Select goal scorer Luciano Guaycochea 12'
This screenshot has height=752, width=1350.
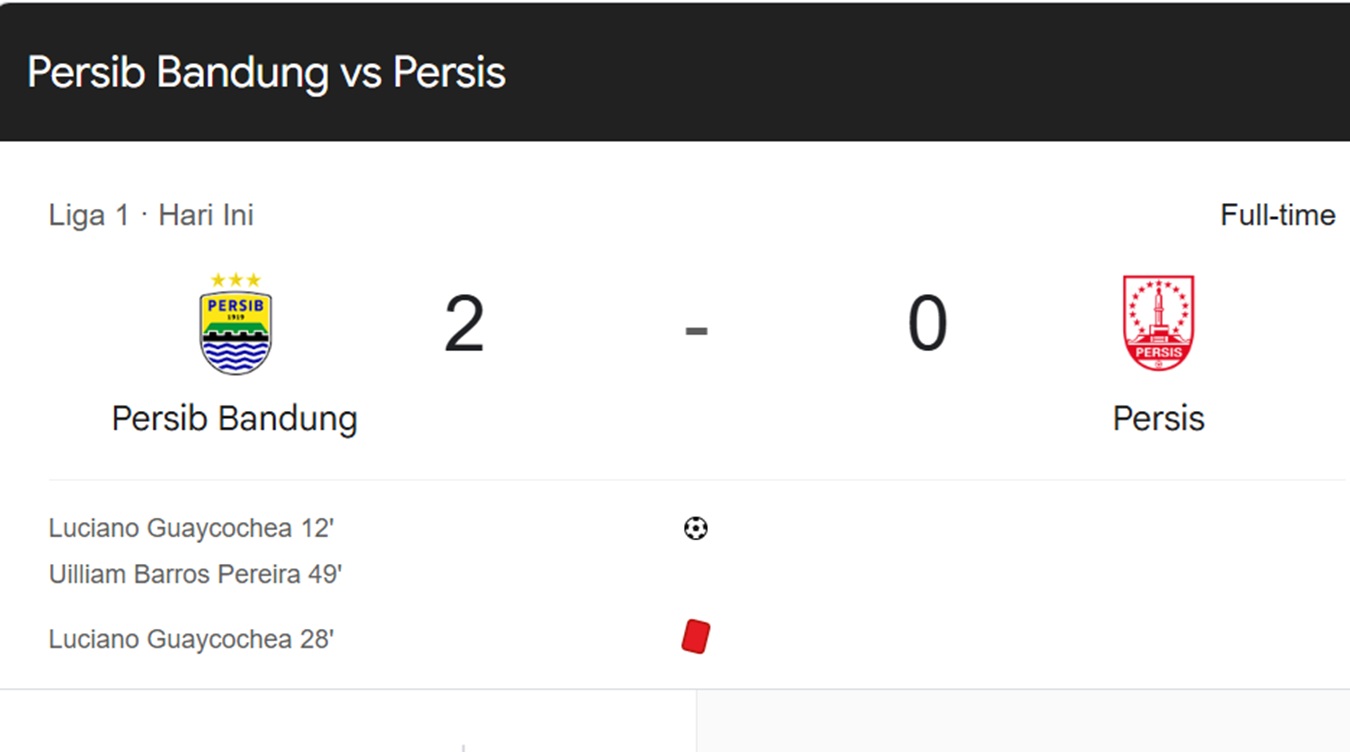click(x=190, y=528)
